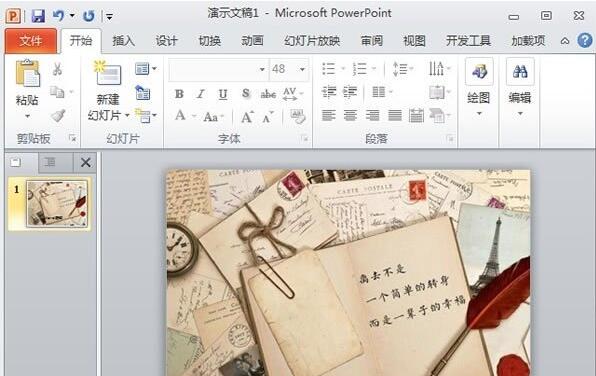Click the Decrease font size icon
Image resolution: width=596 pixels, height=376 pixels.
(x=268, y=117)
